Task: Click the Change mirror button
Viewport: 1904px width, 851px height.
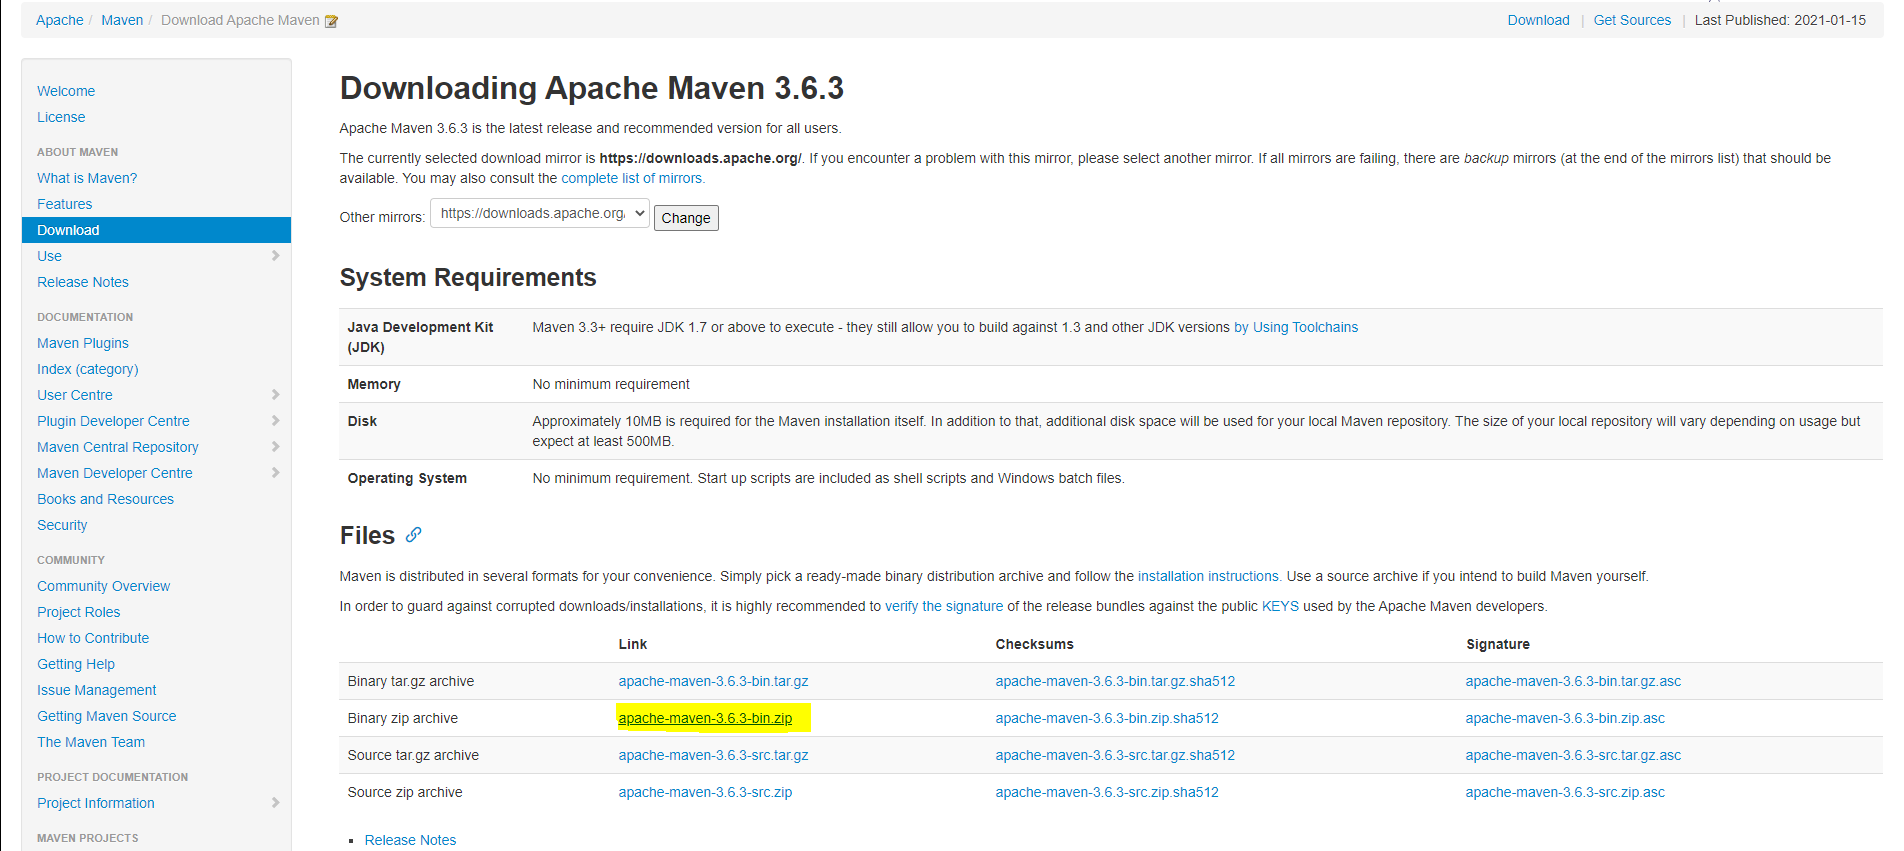Action: click(686, 218)
